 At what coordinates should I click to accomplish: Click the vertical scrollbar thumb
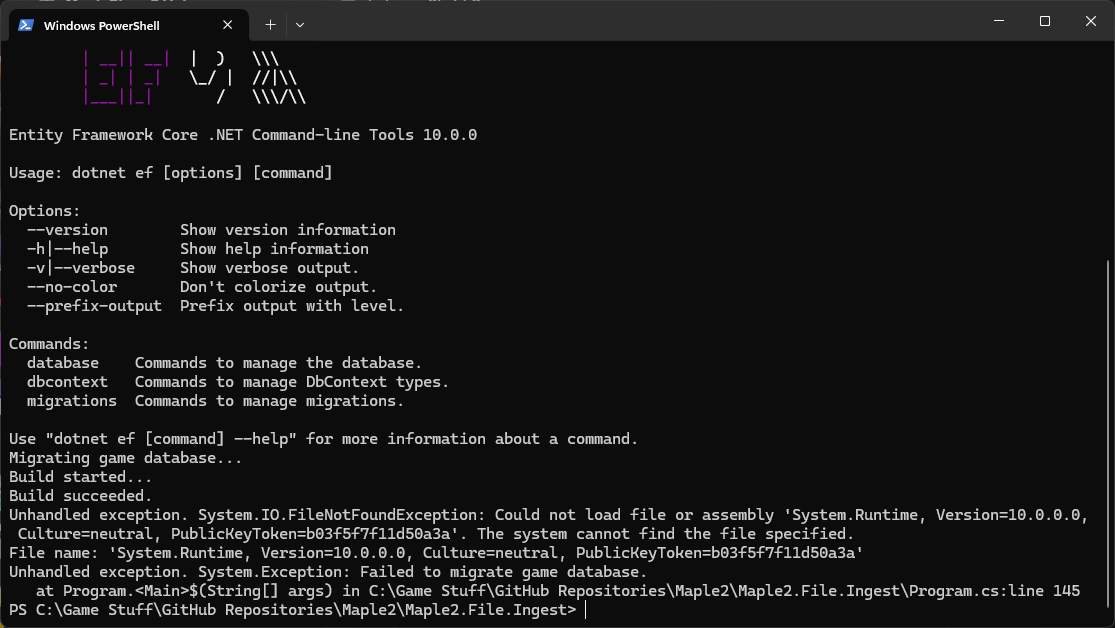tap(1108, 435)
